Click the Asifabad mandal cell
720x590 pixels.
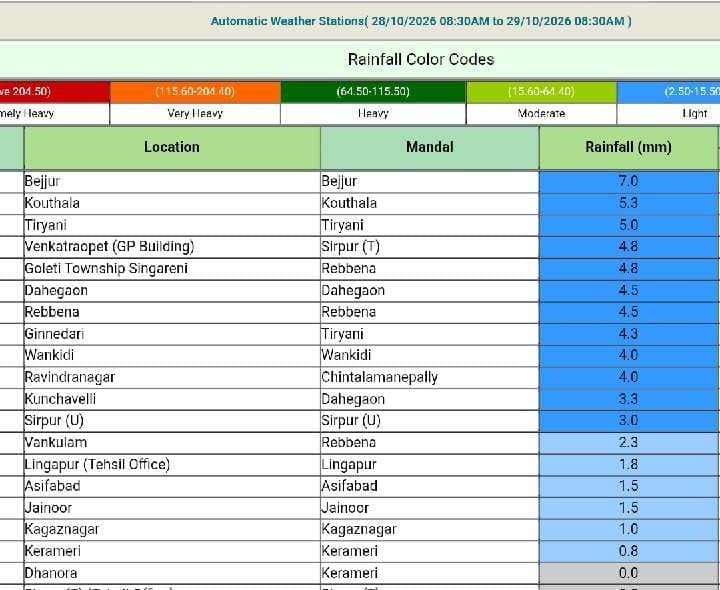(430, 486)
